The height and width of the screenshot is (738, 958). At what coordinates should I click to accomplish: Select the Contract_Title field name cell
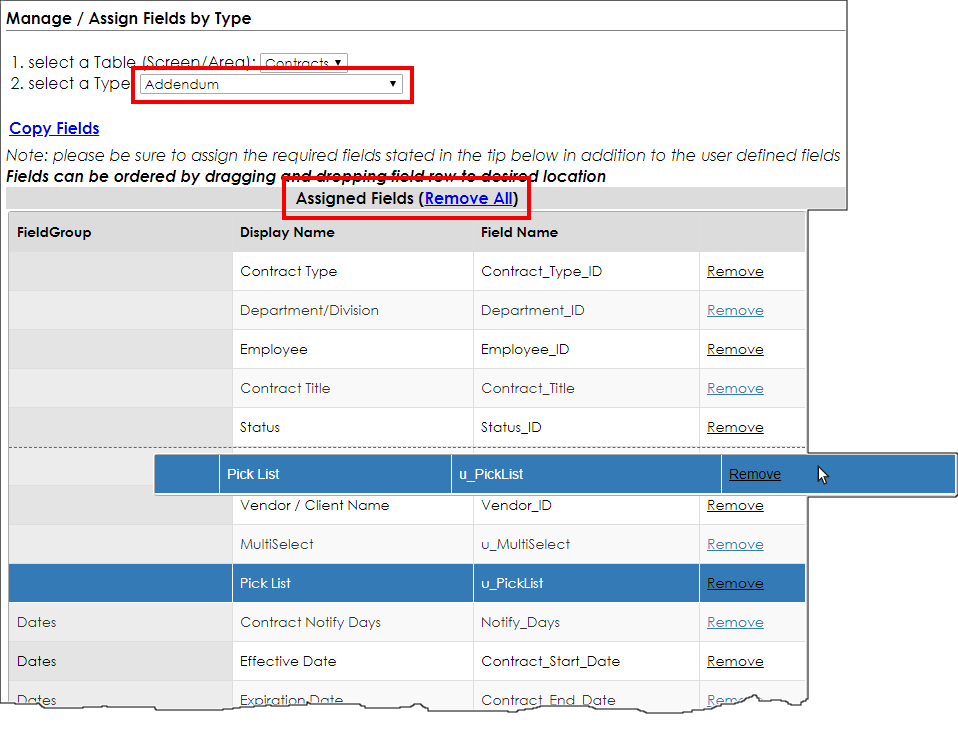click(x=586, y=389)
